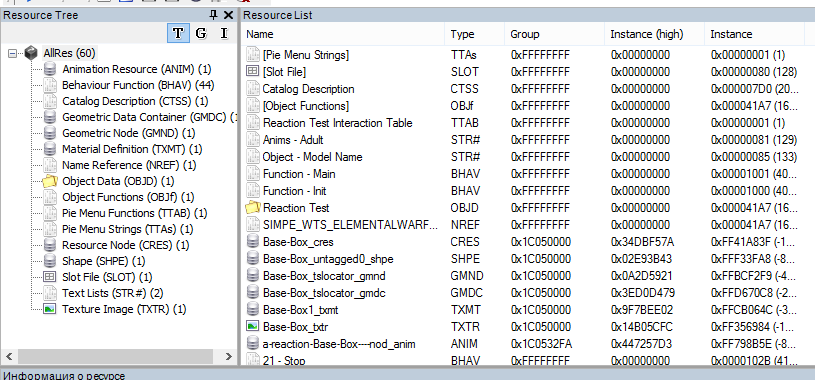Sort Resource List by Name column
The height and width of the screenshot is (380, 815).
[x=343, y=34]
